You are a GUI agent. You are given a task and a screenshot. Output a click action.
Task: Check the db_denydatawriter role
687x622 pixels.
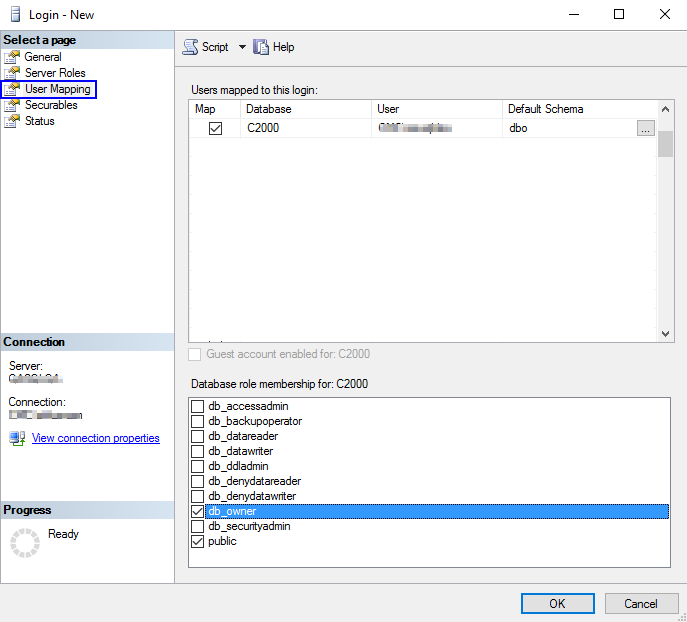(198, 496)
